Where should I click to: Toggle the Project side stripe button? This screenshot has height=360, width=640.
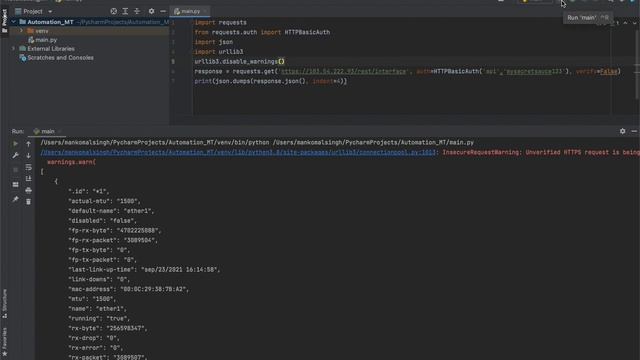(x=4, y=20)
